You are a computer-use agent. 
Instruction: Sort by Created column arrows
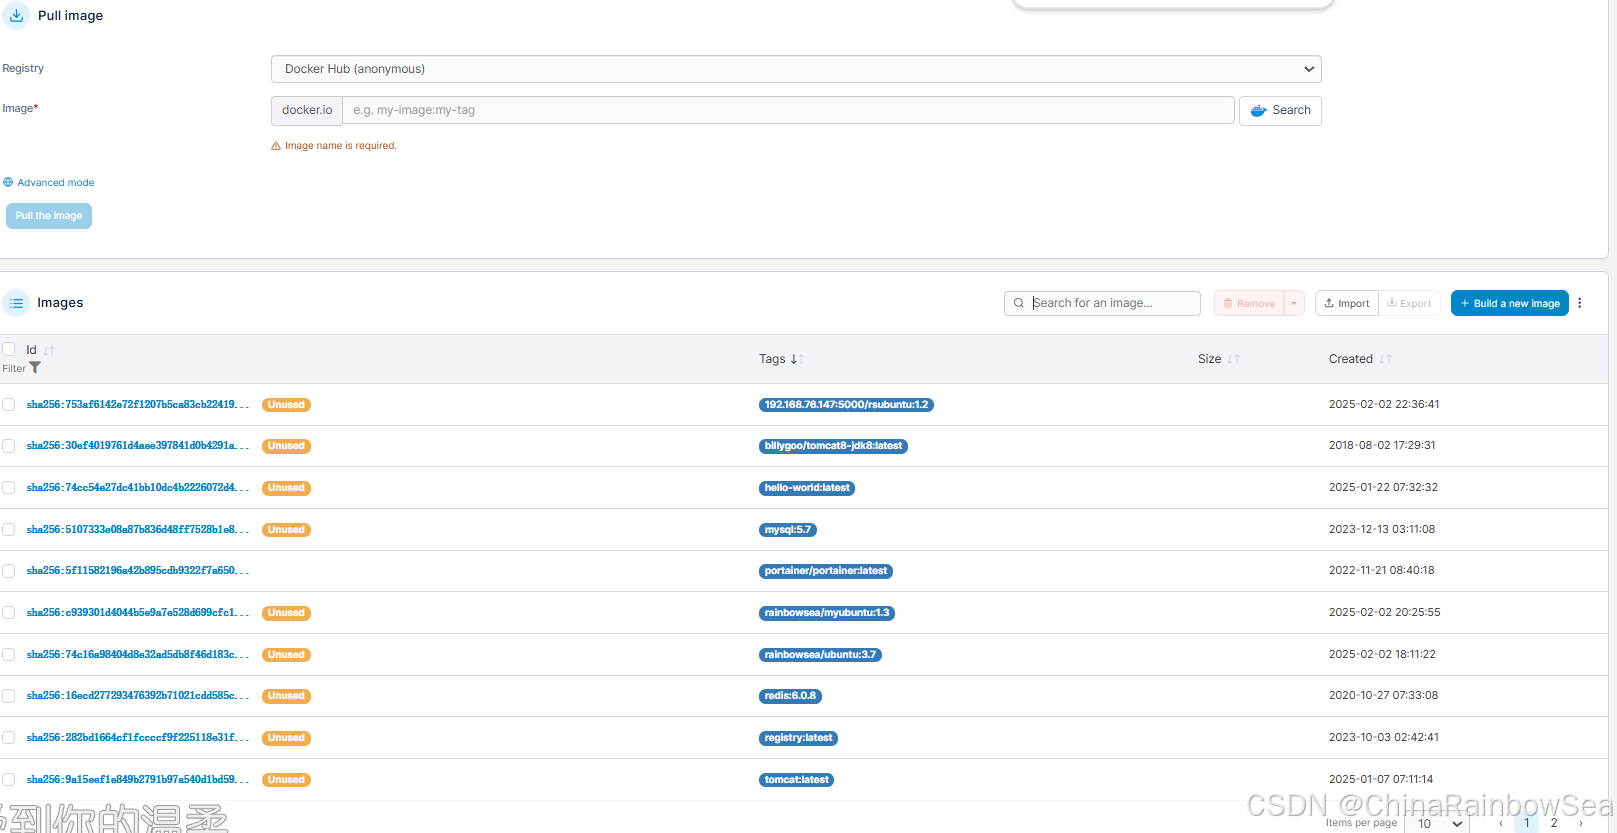tap(1385, 359)
